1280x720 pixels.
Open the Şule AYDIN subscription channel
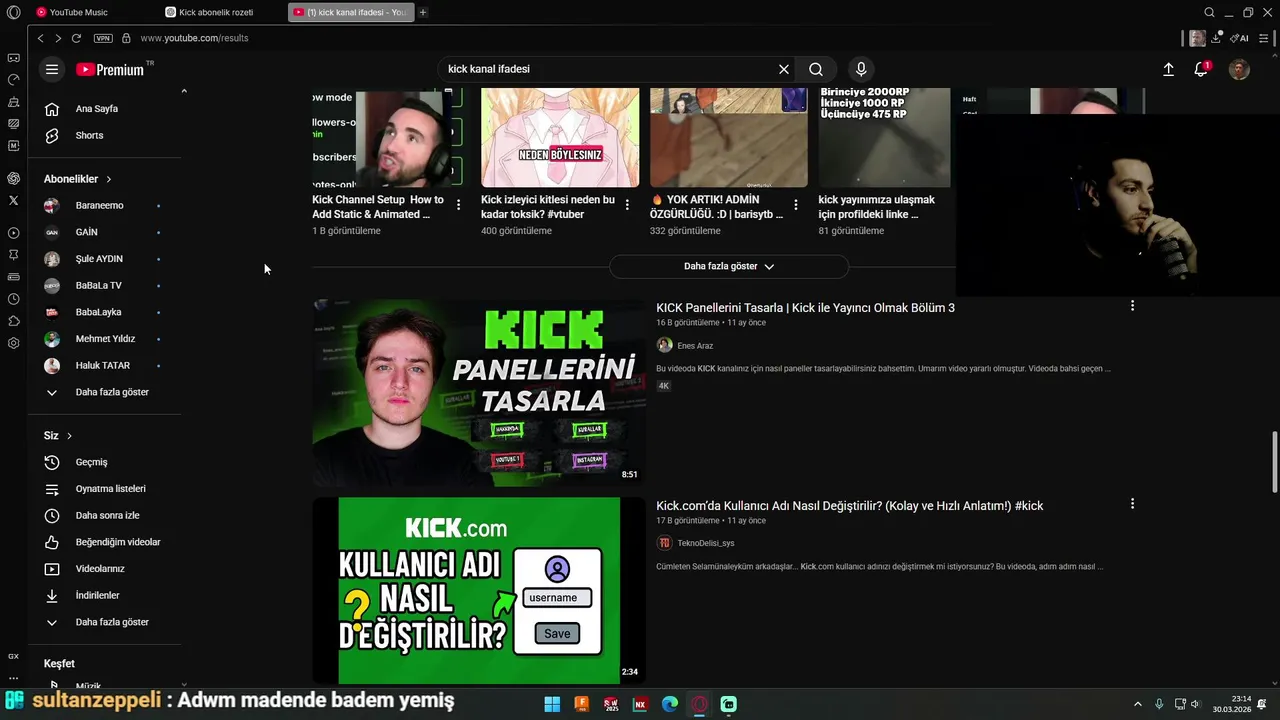105,259
